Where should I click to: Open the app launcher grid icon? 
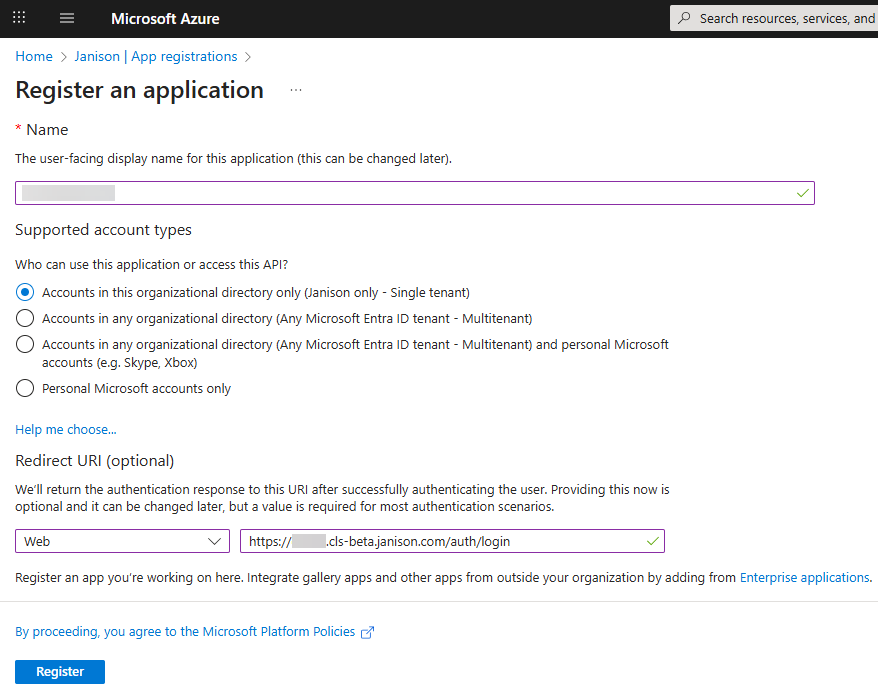coord(19,18)
